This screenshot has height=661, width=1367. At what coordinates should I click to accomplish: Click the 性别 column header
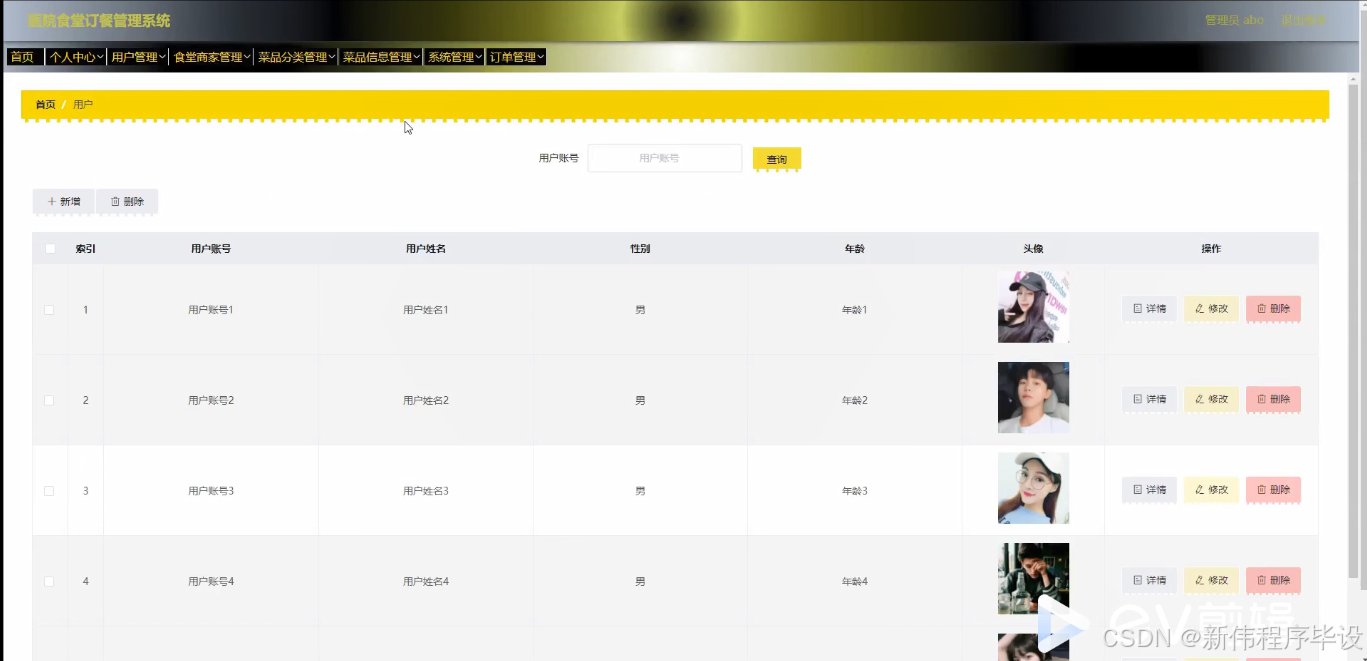640,248
